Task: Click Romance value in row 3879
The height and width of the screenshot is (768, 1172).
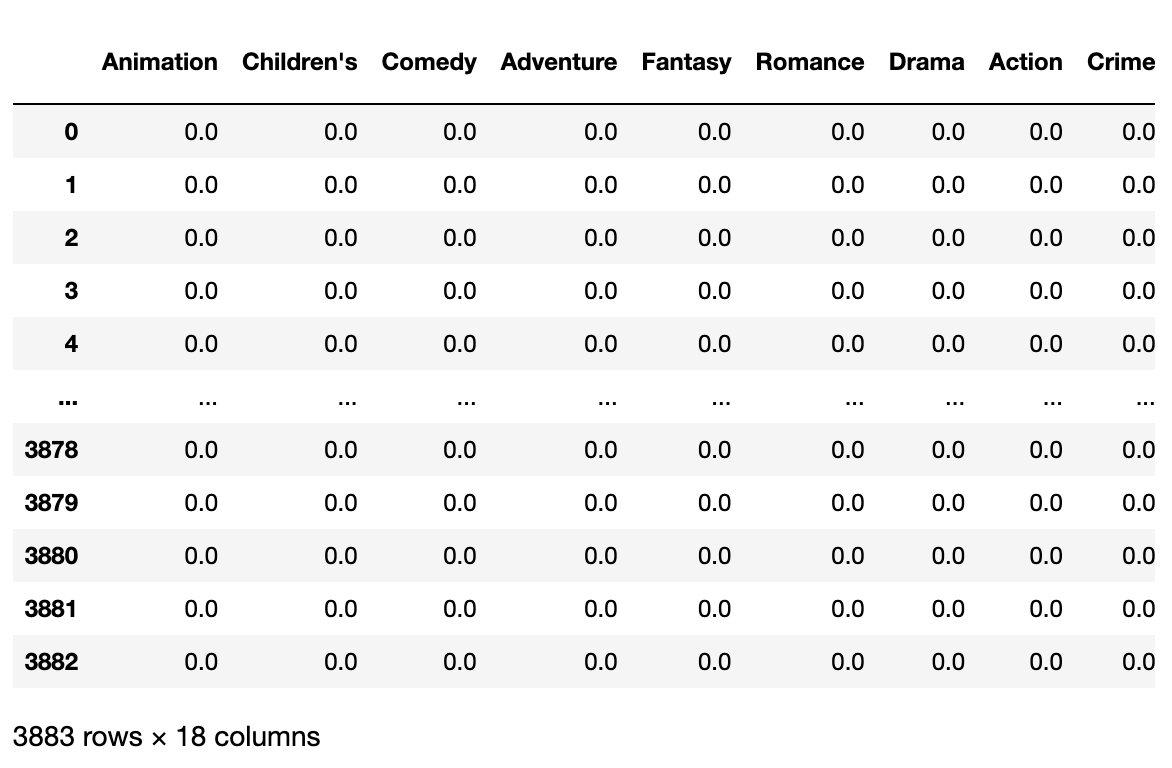Action: pyautogui.click(x=848, y=503)
